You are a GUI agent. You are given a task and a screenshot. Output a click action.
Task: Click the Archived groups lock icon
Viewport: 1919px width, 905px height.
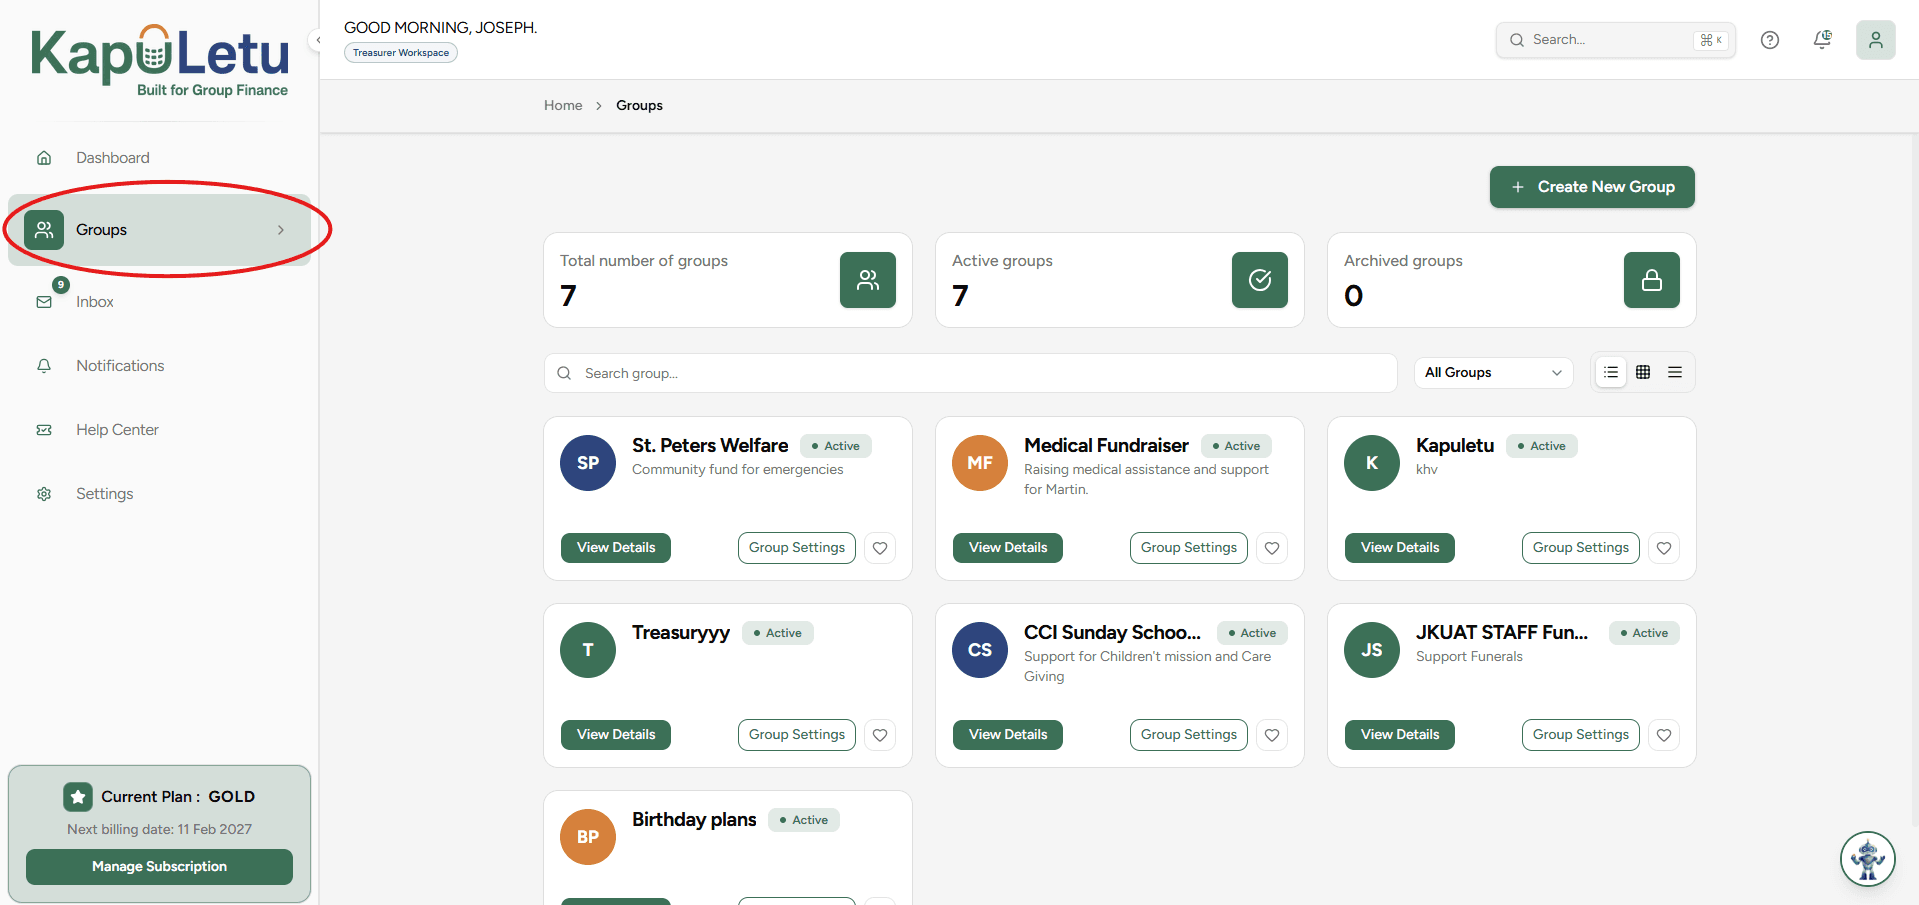1652,280
